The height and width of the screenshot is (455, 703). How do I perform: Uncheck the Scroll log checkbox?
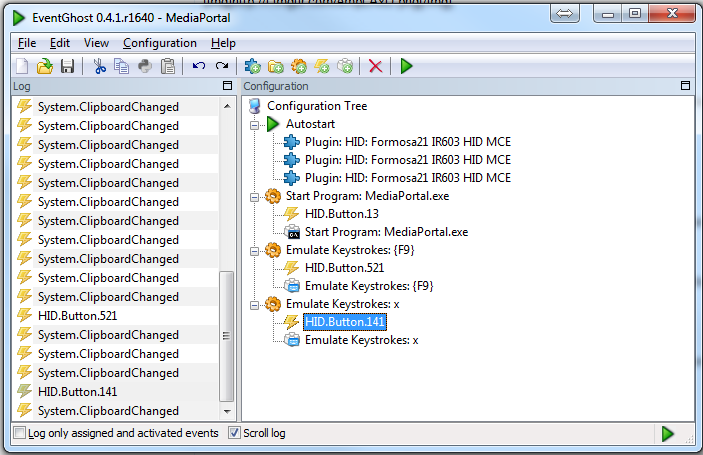[234, 433]
